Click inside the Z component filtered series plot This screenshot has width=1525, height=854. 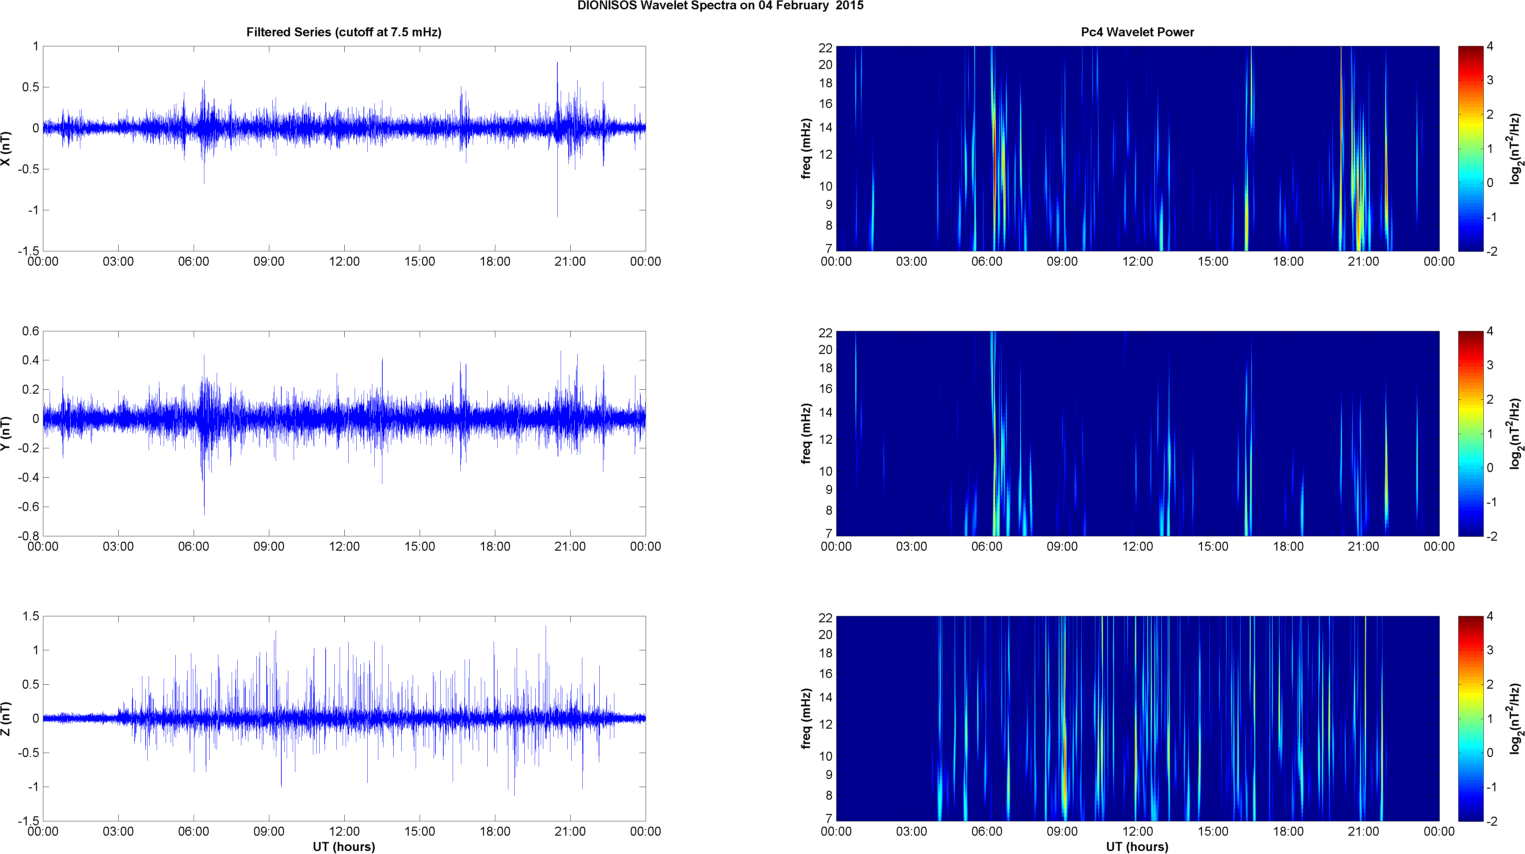pos(344,719)
